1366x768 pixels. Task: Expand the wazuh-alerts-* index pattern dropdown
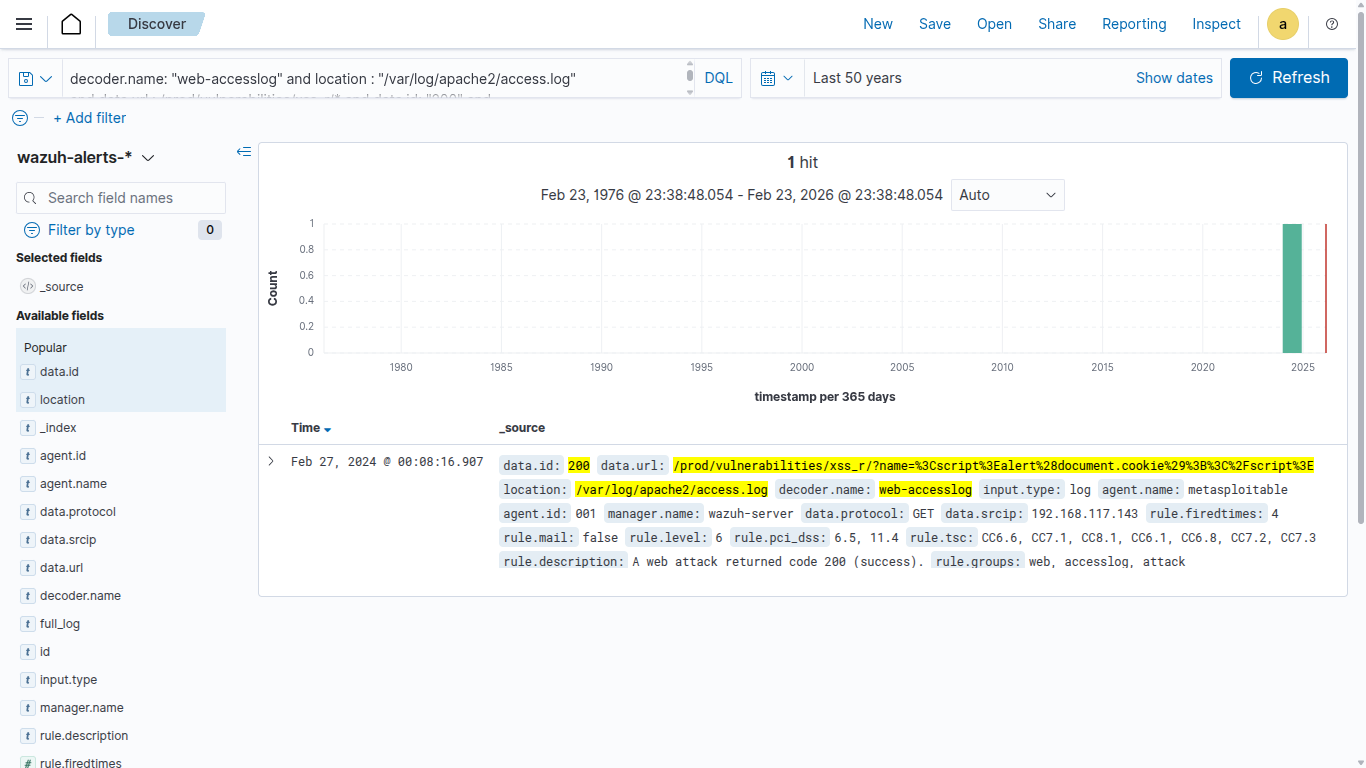(x=149, y=158)
